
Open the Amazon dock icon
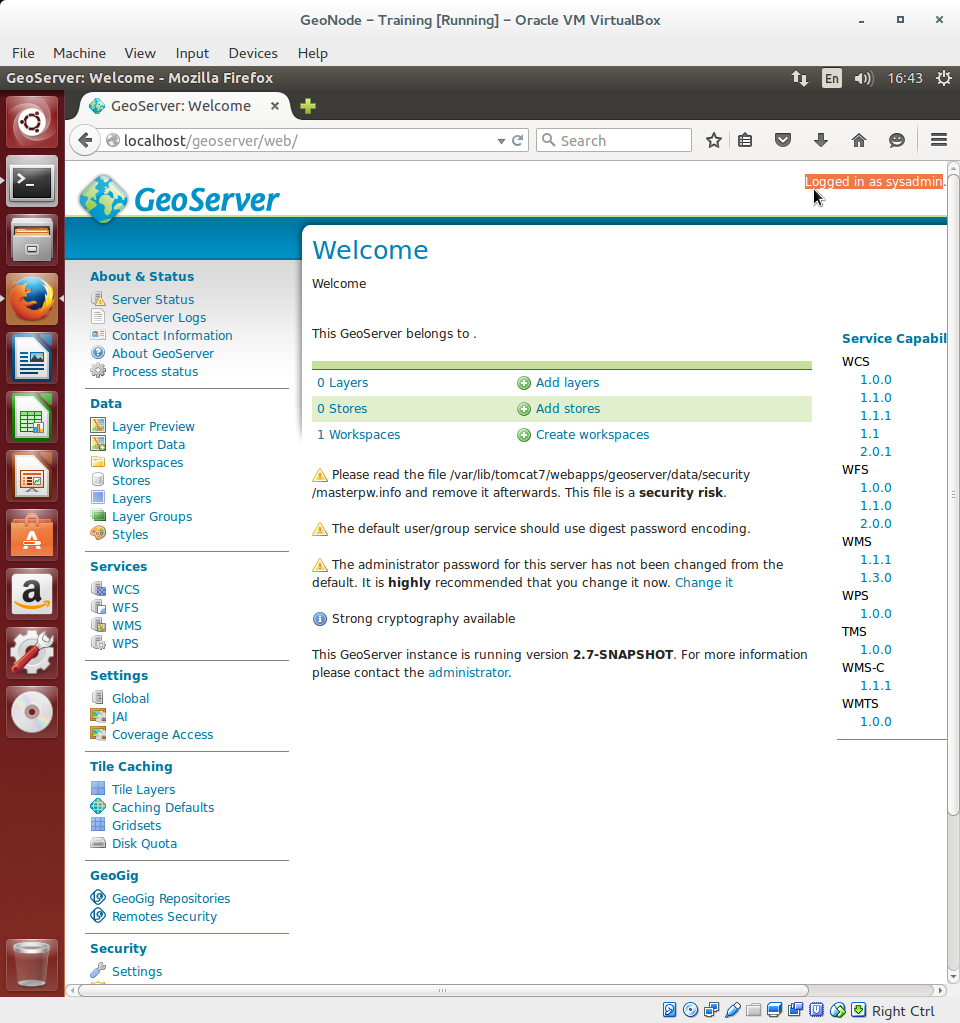click(x=31, y=594)
